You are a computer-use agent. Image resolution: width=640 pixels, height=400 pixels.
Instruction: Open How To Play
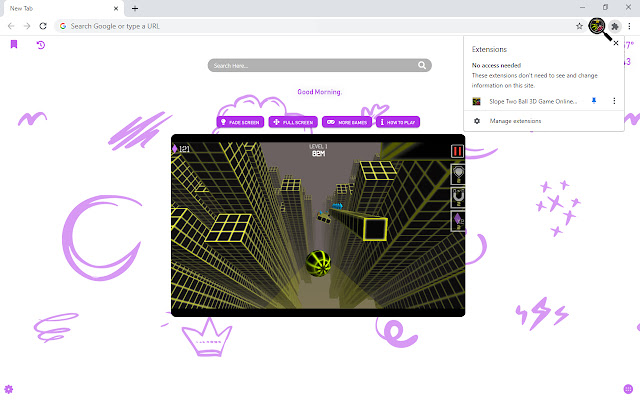(398, 122)
